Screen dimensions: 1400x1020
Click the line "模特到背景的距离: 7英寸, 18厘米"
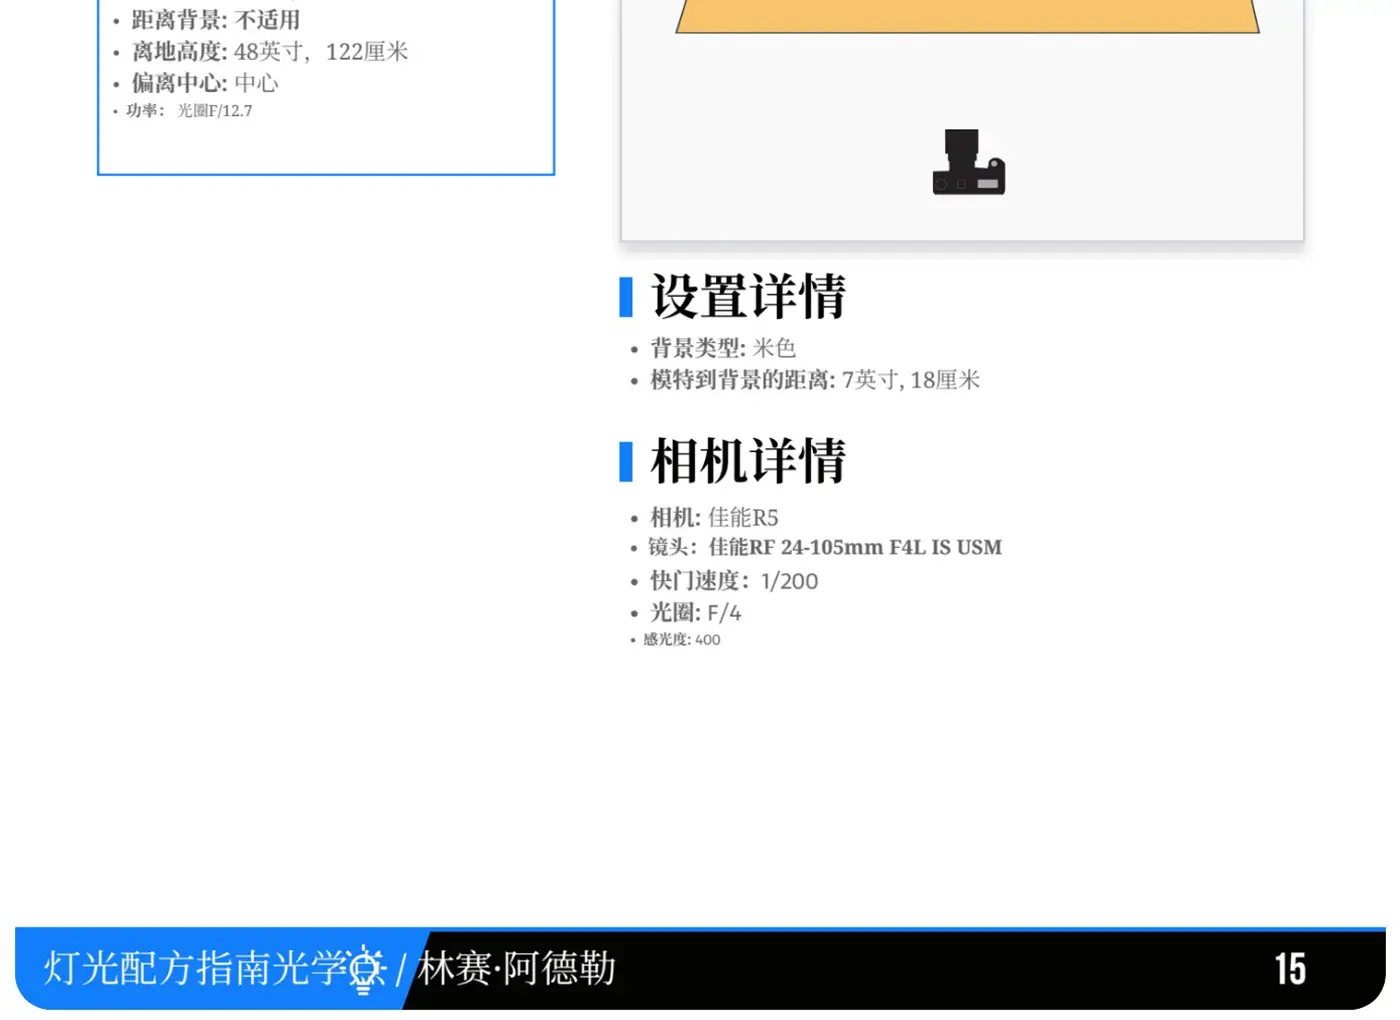[x=815, y=380]
